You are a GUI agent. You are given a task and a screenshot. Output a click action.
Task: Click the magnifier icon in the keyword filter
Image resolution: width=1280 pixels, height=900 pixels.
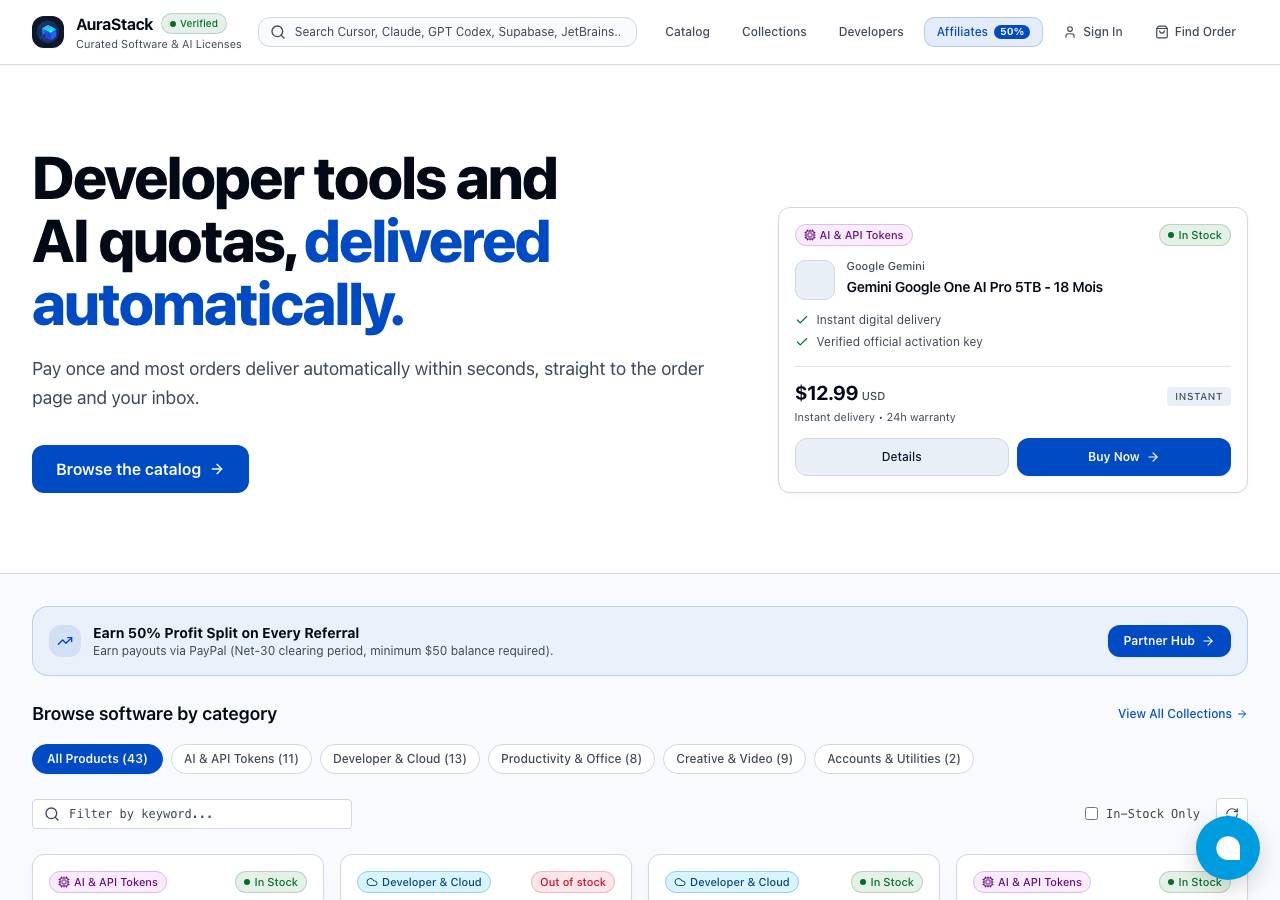pos(52,814)
